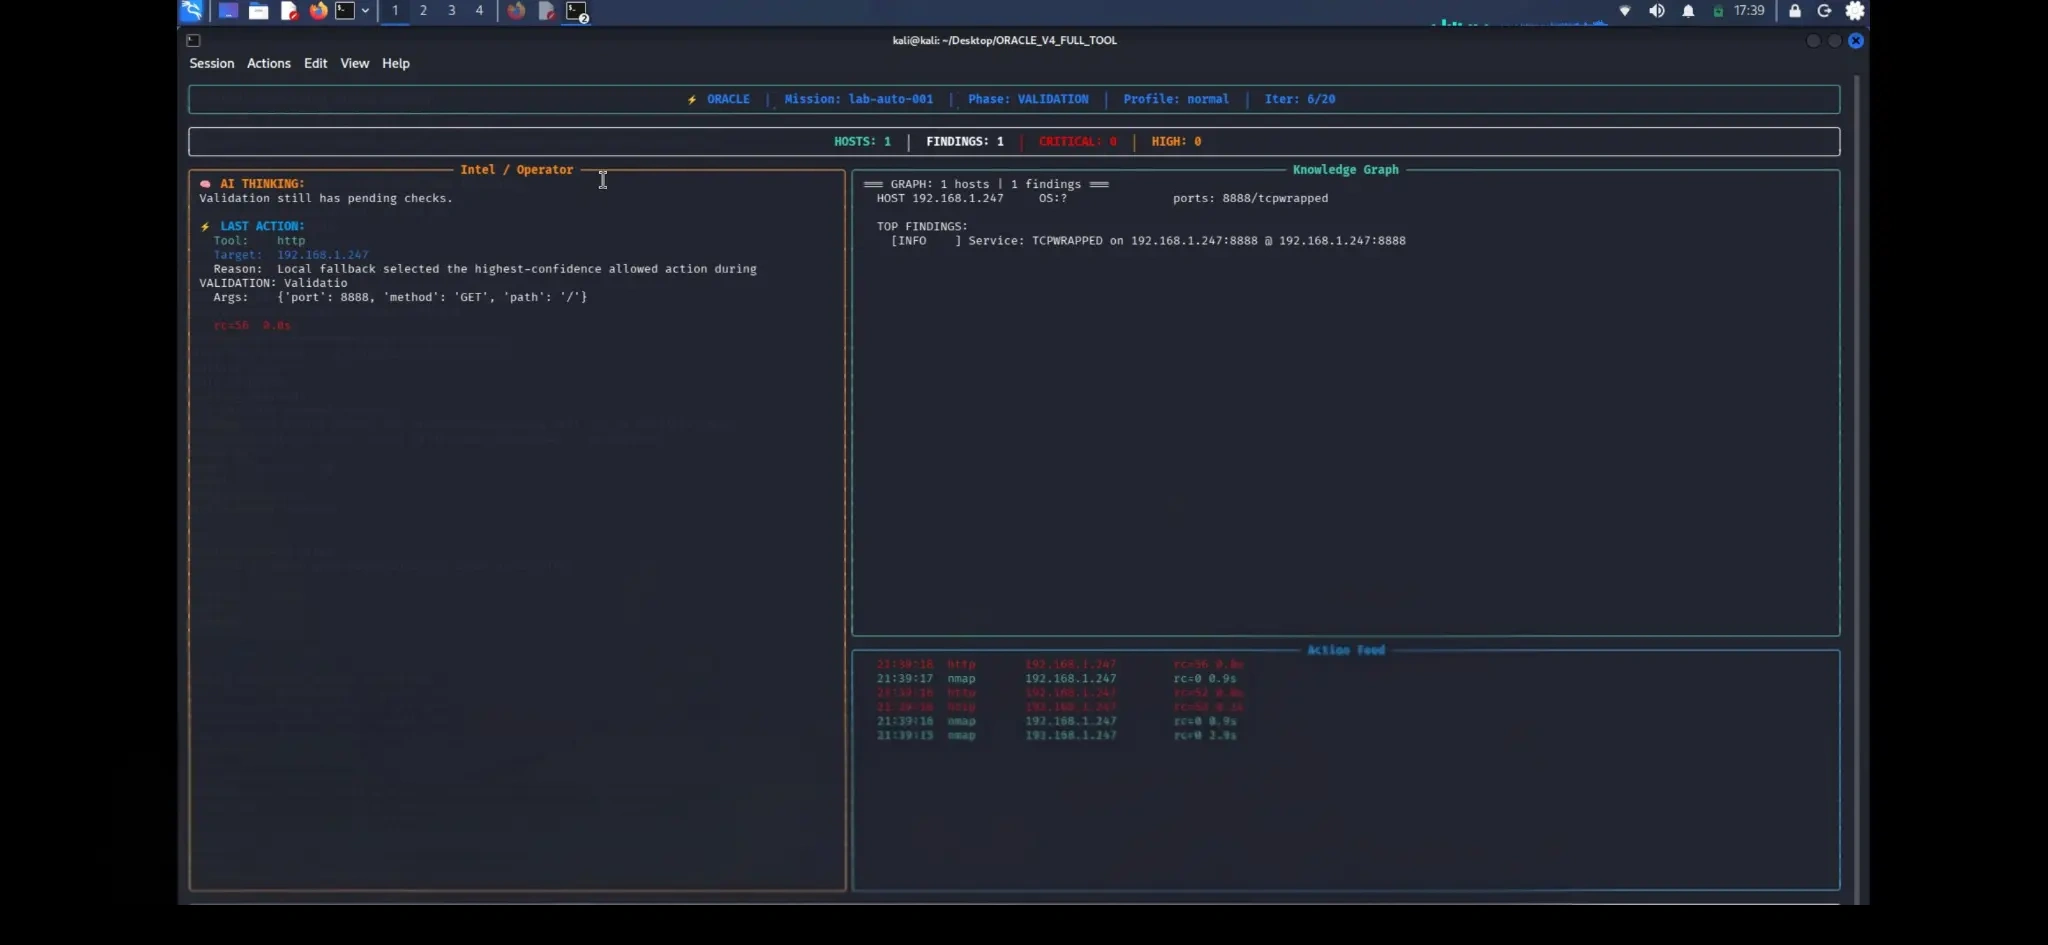Click the 'HIGH: 0' counter
Viewport: 2048px width, 945px height.
pos(1176,141)
